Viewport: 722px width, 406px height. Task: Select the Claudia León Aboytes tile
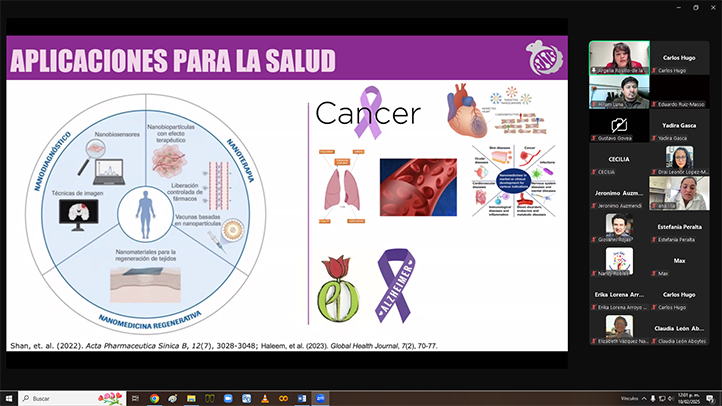[x=679, y=329]
